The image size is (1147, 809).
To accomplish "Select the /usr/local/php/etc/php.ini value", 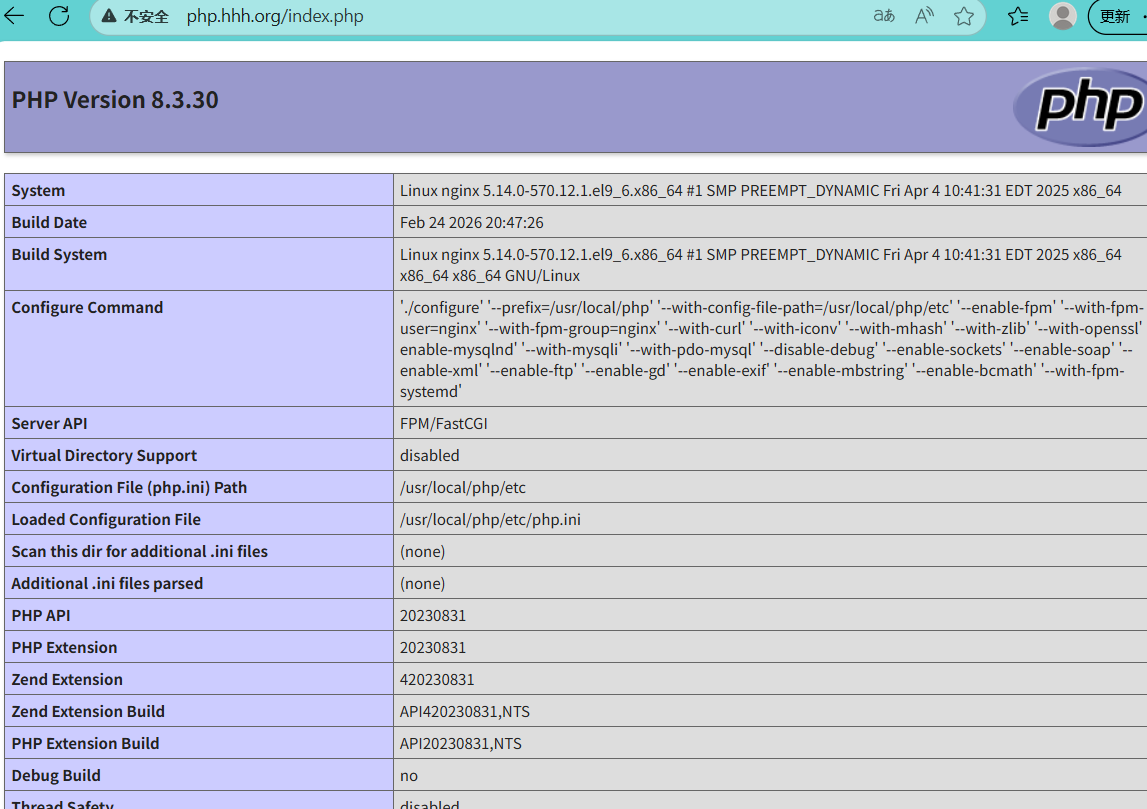I will [x=490, y=519].
